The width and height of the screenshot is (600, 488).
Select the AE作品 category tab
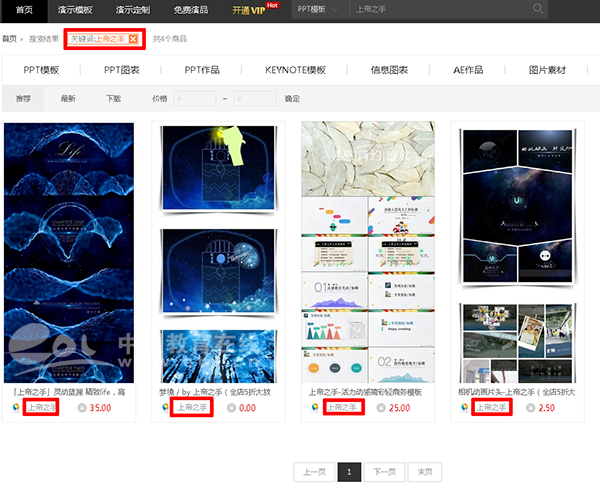(467, 70)
